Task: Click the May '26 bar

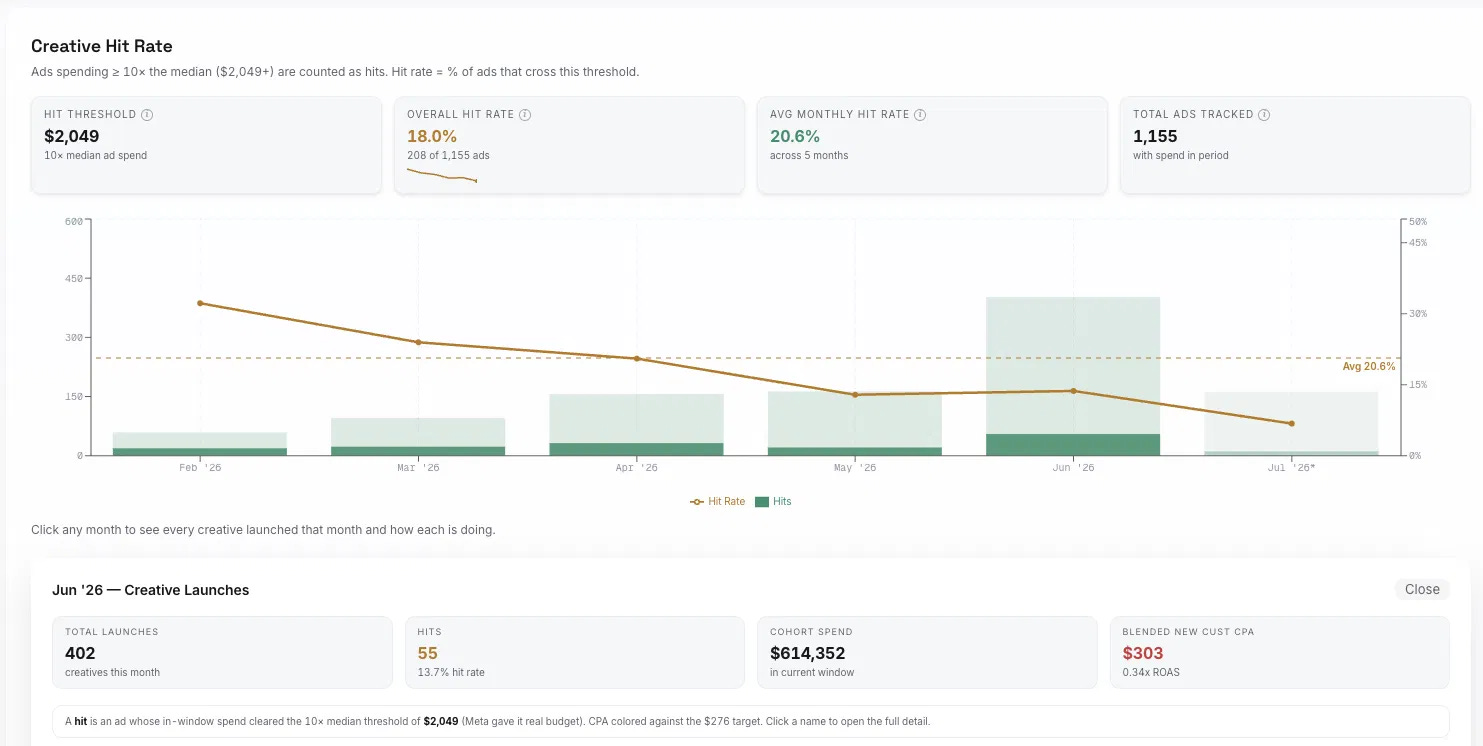Action: (855, 423)
